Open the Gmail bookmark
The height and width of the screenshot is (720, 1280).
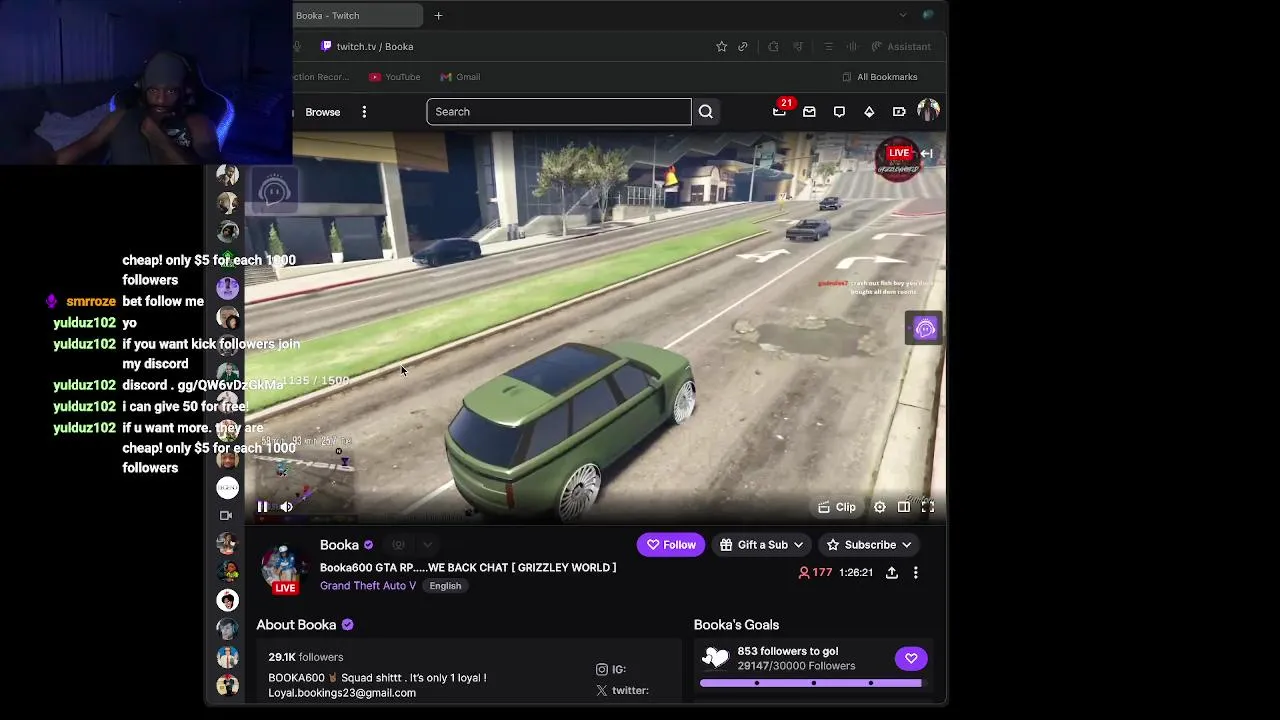click(x=460, y=77)
